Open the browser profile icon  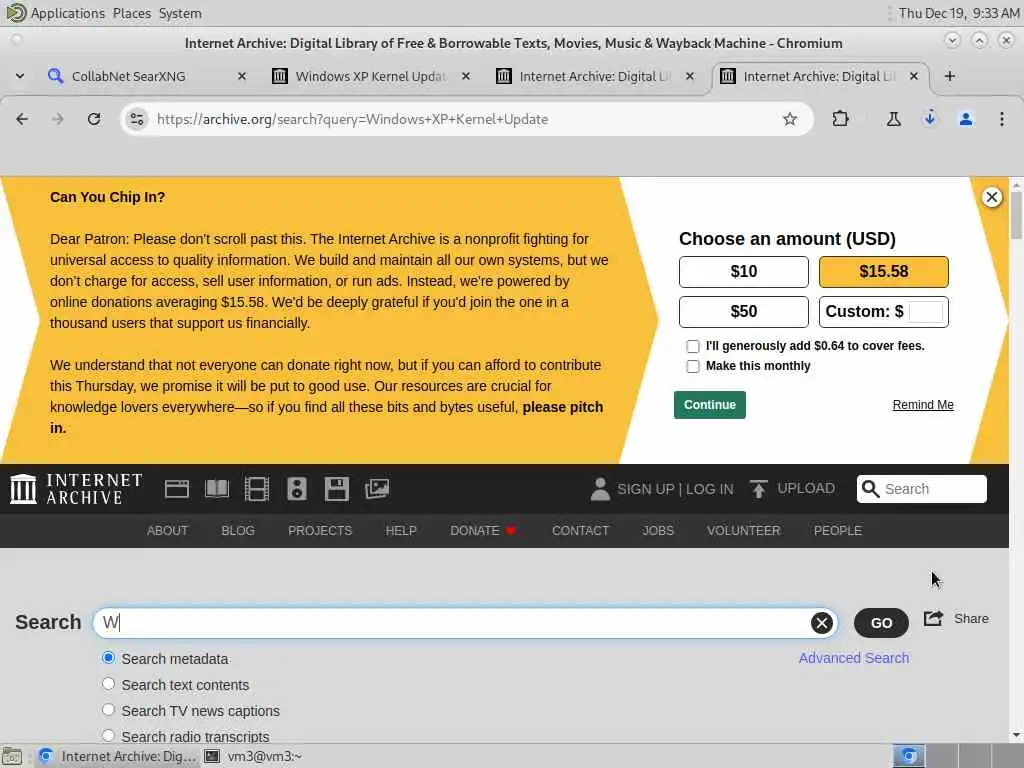tap(965, 119)
